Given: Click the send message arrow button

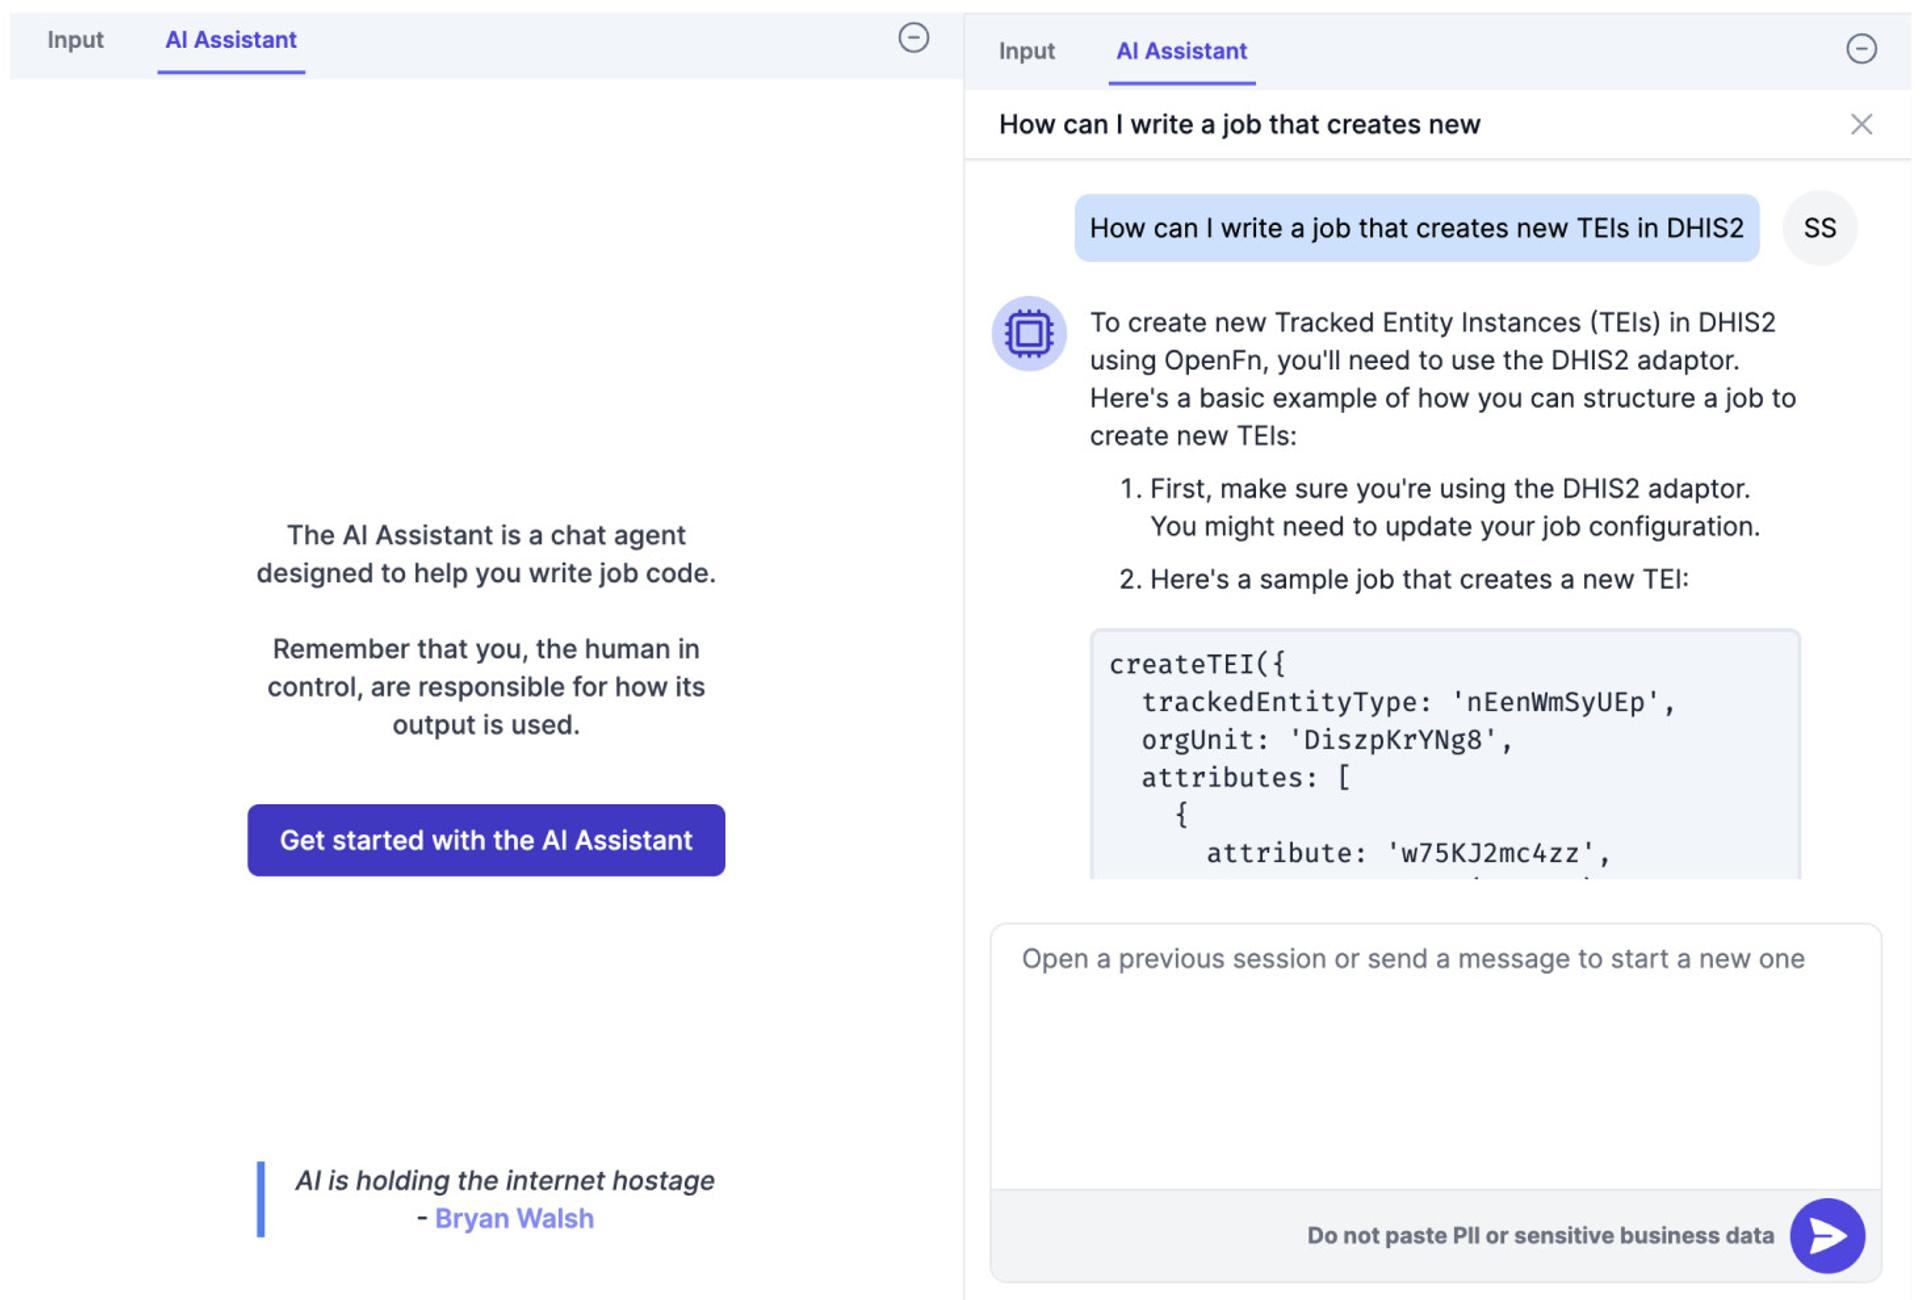Looking at the screenshot, I should 1826,1235.
